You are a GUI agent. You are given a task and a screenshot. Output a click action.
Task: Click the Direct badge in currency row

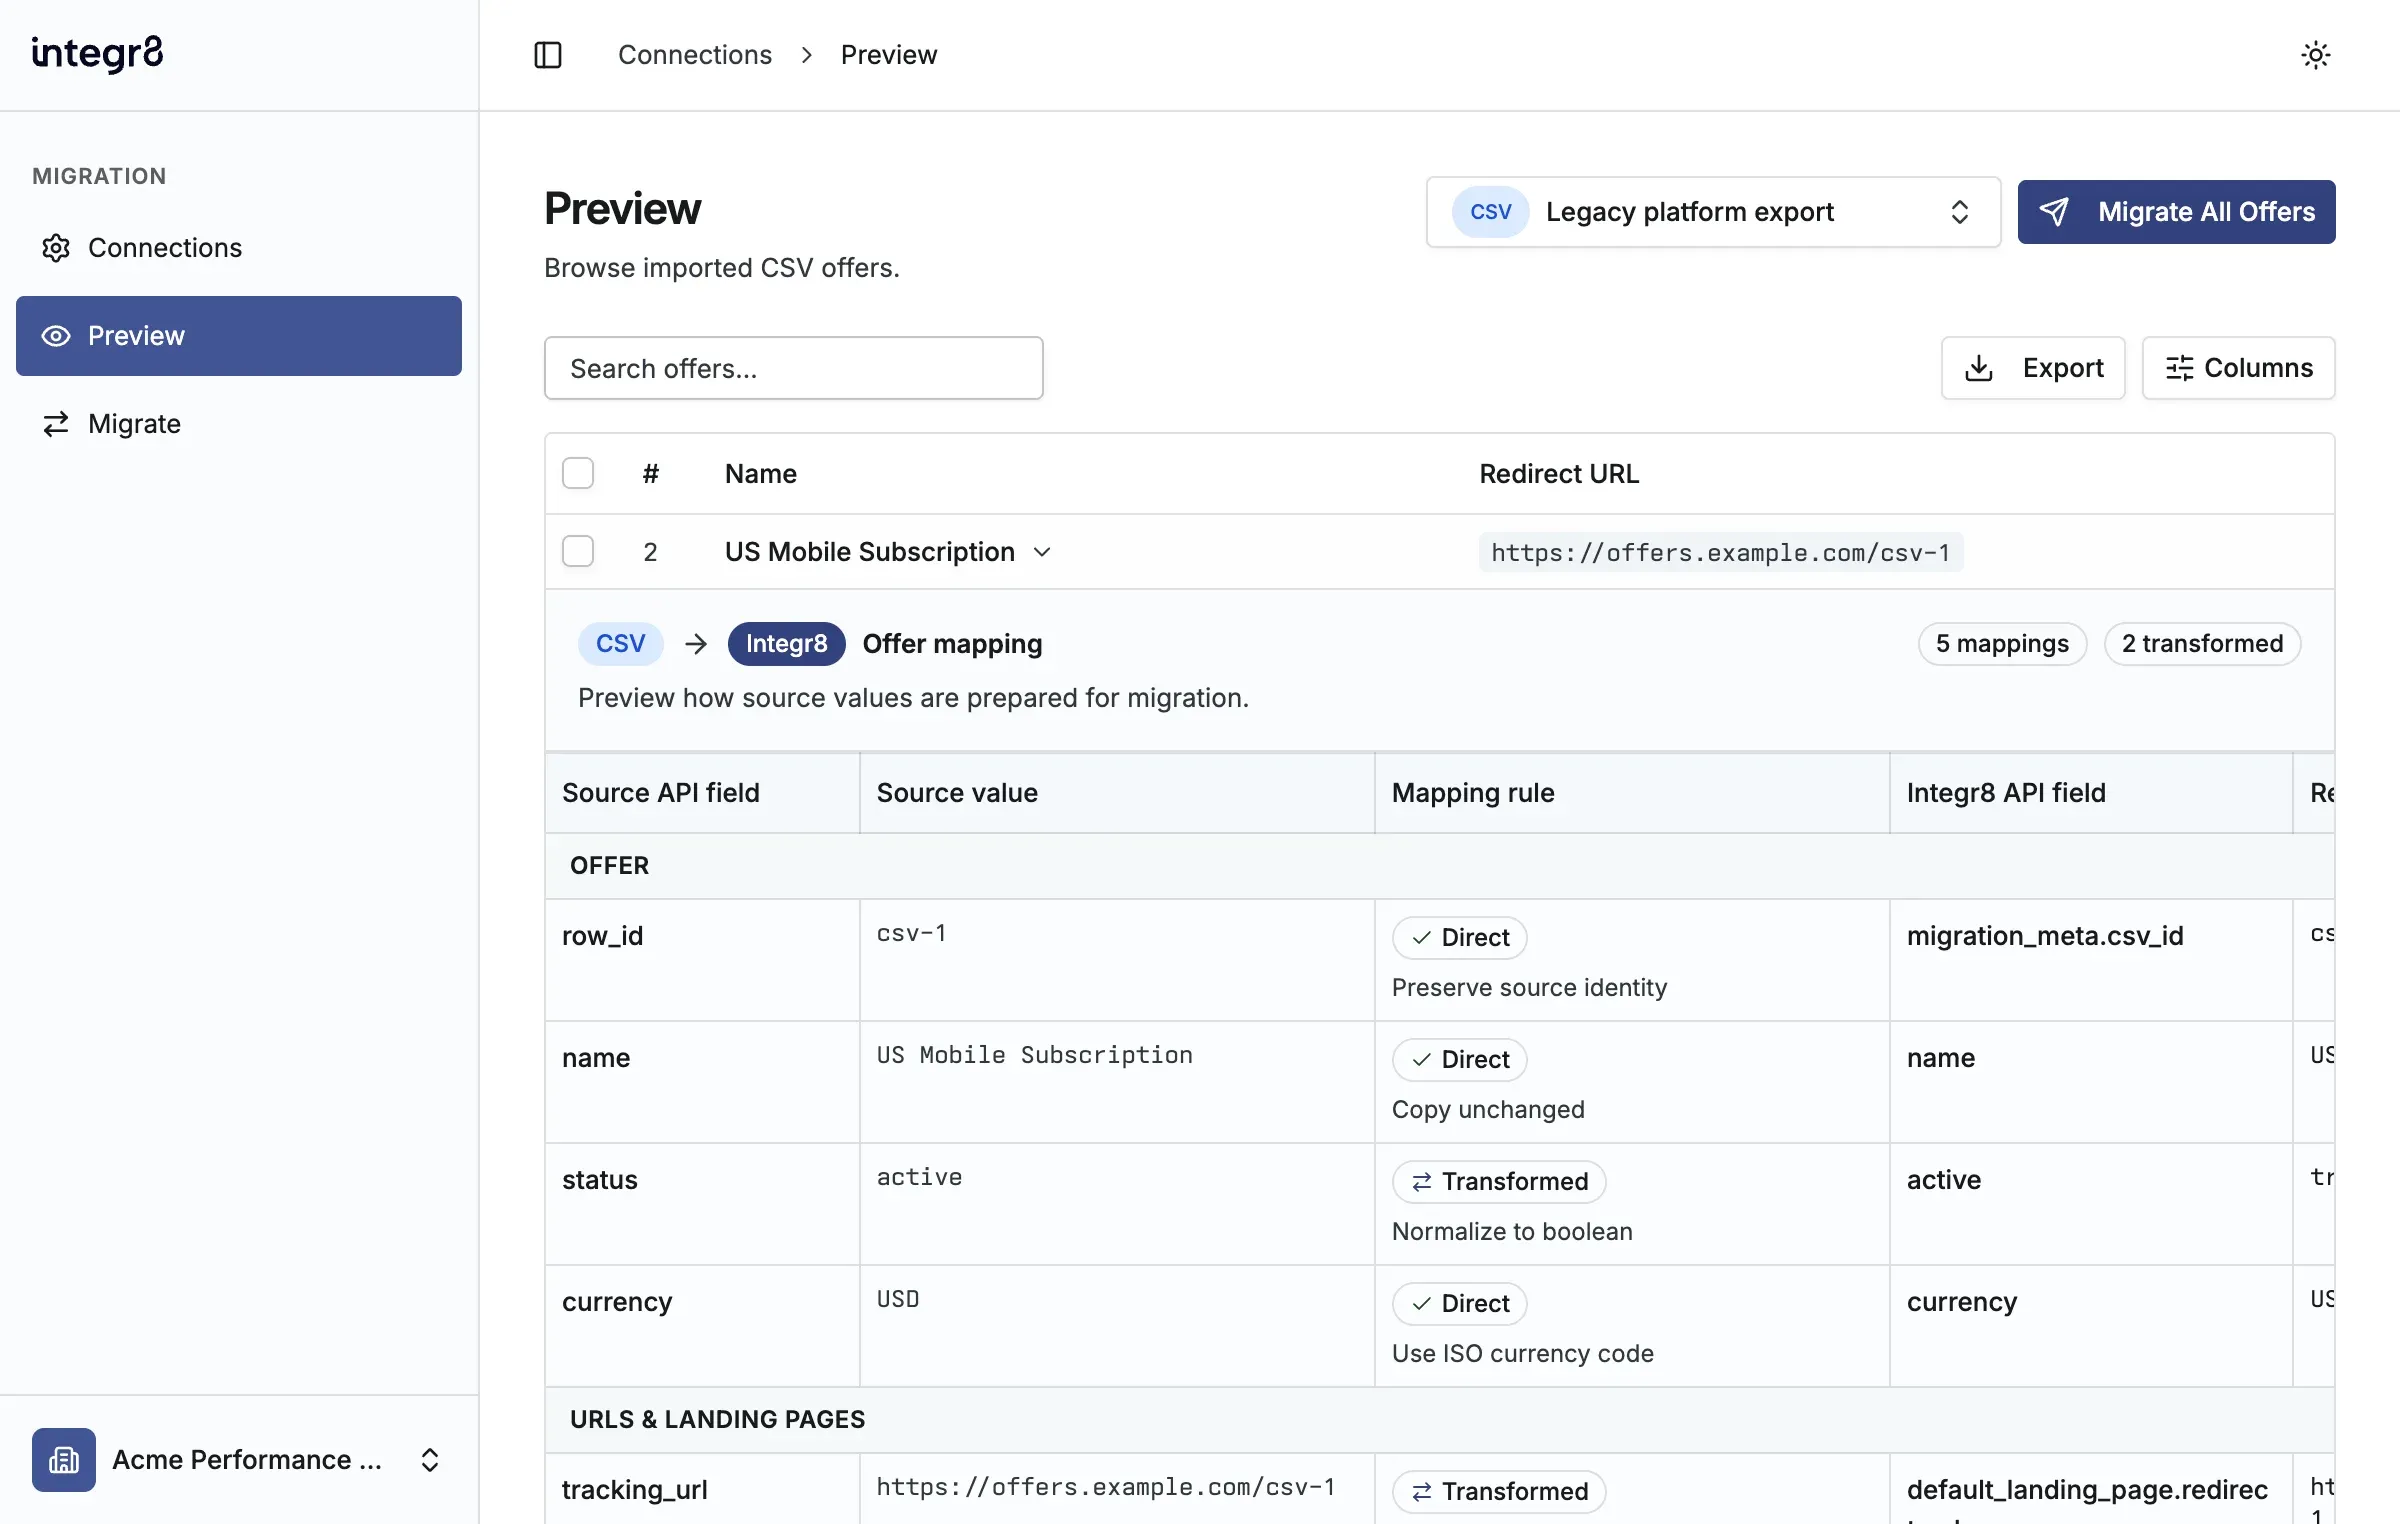(x=1460, y=1304)
